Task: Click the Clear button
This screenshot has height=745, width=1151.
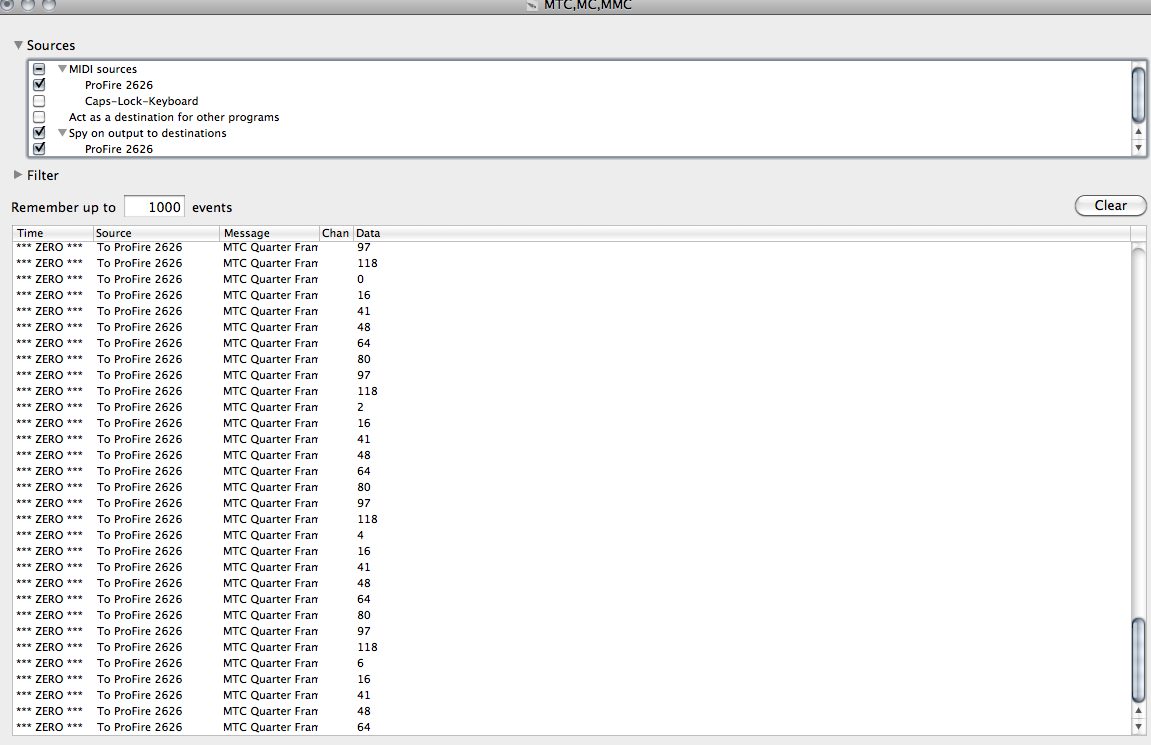Action: click(1111, 206)
